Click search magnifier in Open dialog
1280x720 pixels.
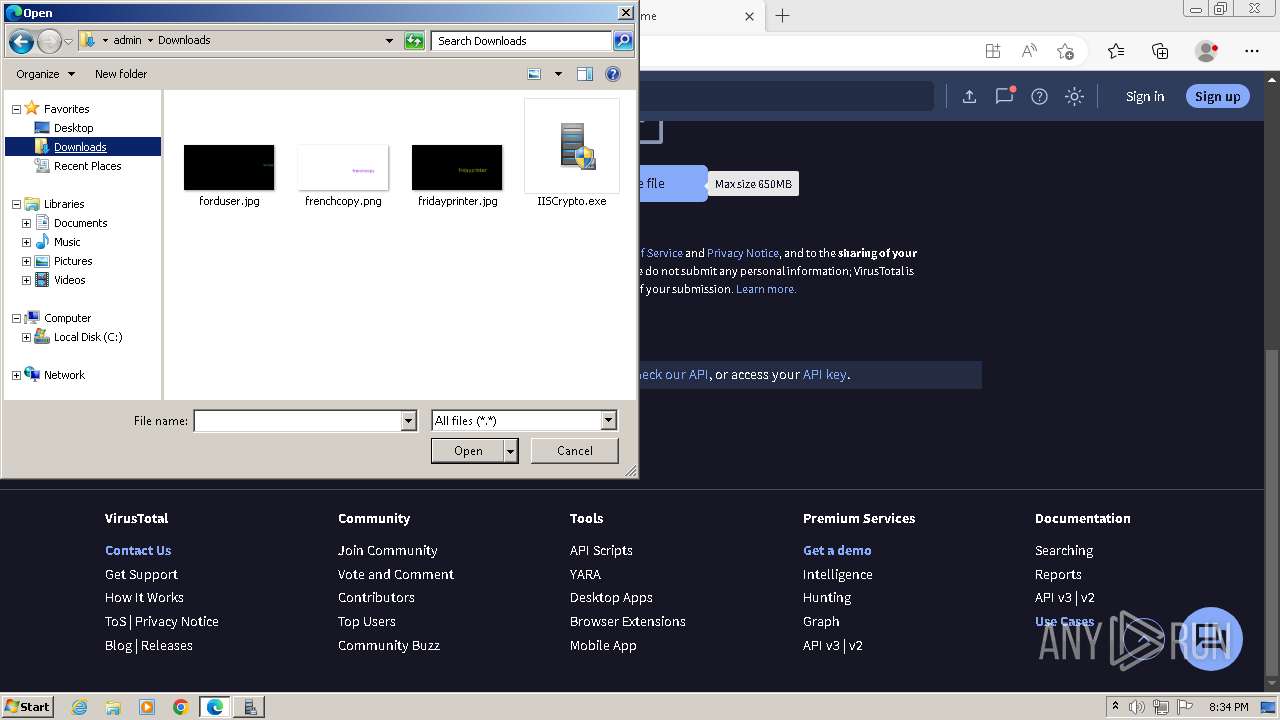point(623,41)
